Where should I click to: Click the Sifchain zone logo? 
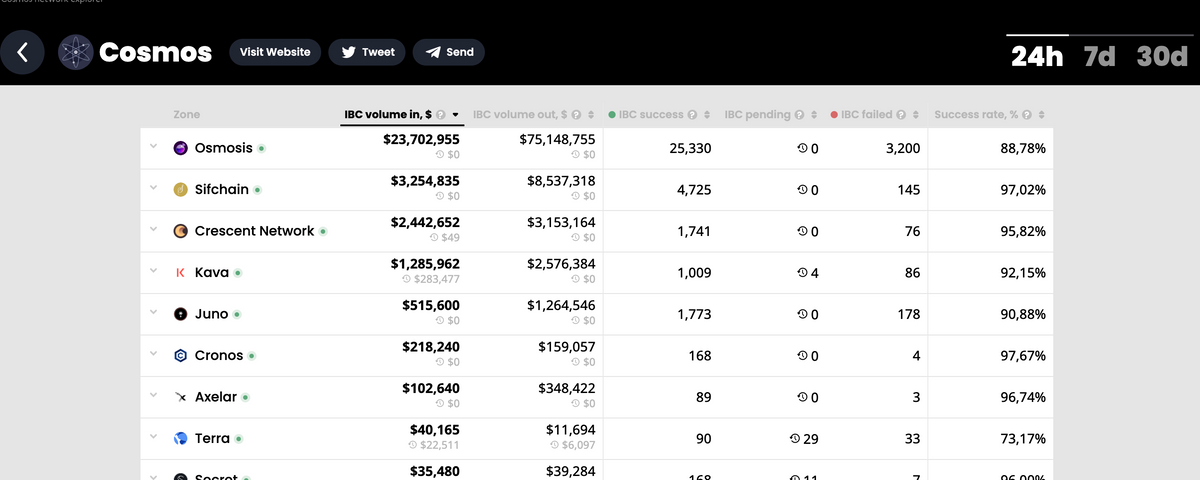181,189
